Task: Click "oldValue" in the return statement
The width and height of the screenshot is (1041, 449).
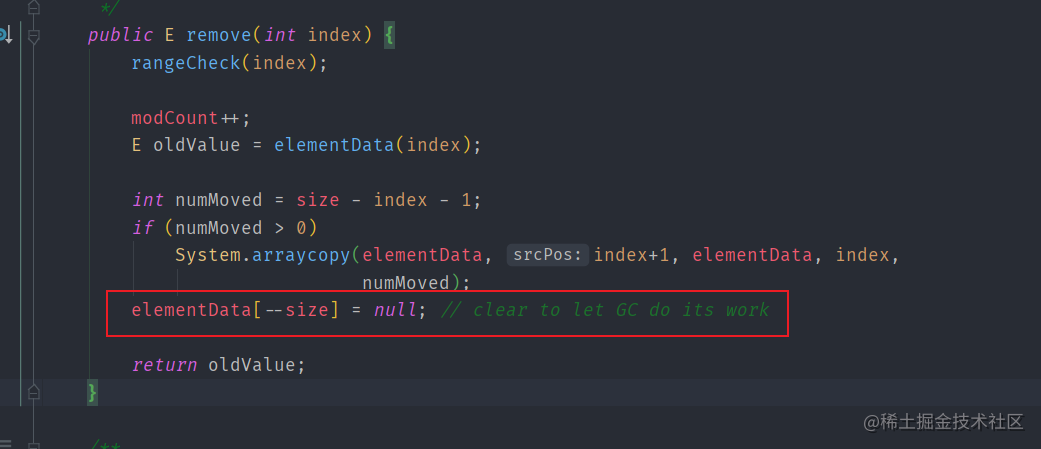Action: 251,365
